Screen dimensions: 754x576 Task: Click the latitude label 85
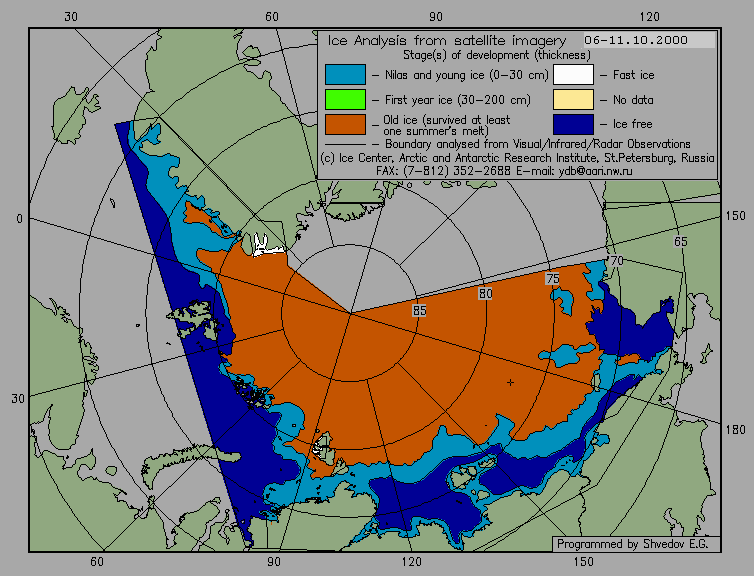click(x=419, y=311)
